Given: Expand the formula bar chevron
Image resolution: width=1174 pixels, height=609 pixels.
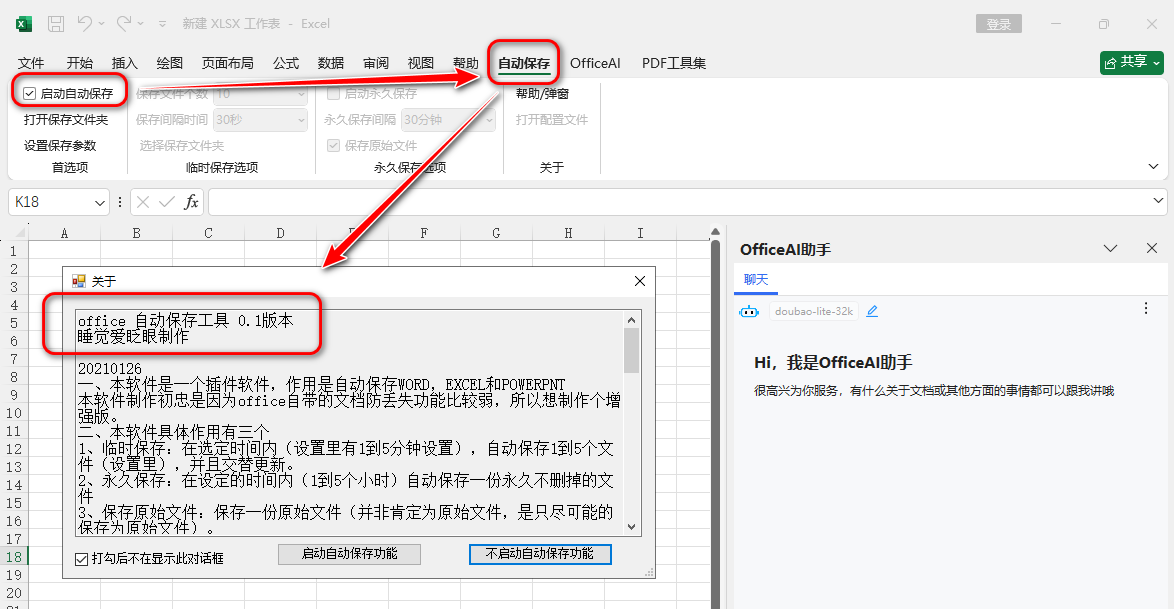Looking at the screenshot, I should [x=1158, y=201].
